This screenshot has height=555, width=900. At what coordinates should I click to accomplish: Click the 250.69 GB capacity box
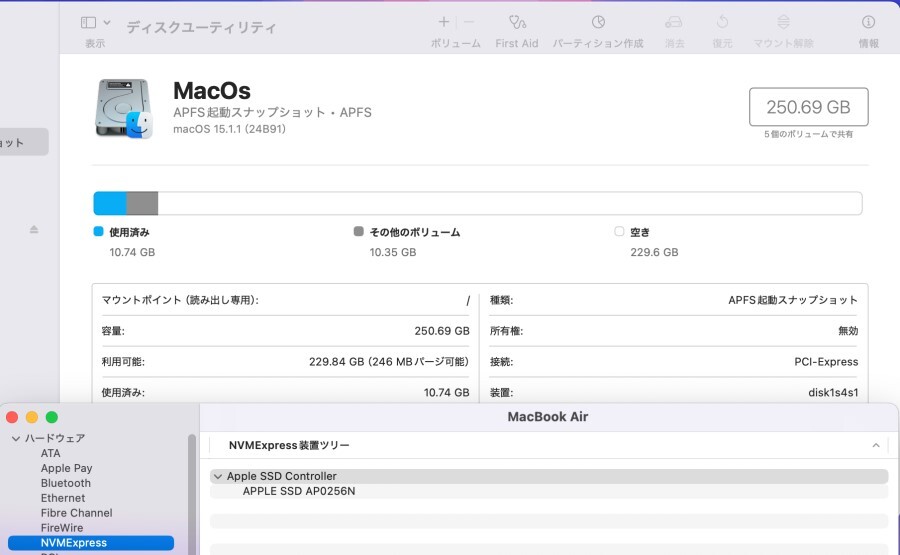[808, 107]
